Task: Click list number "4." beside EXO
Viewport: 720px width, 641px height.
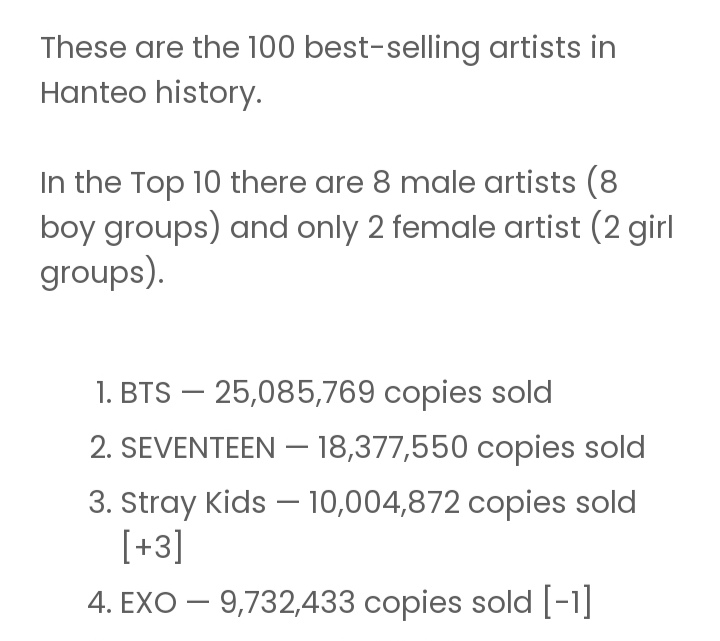Action: tap(100, 603)
